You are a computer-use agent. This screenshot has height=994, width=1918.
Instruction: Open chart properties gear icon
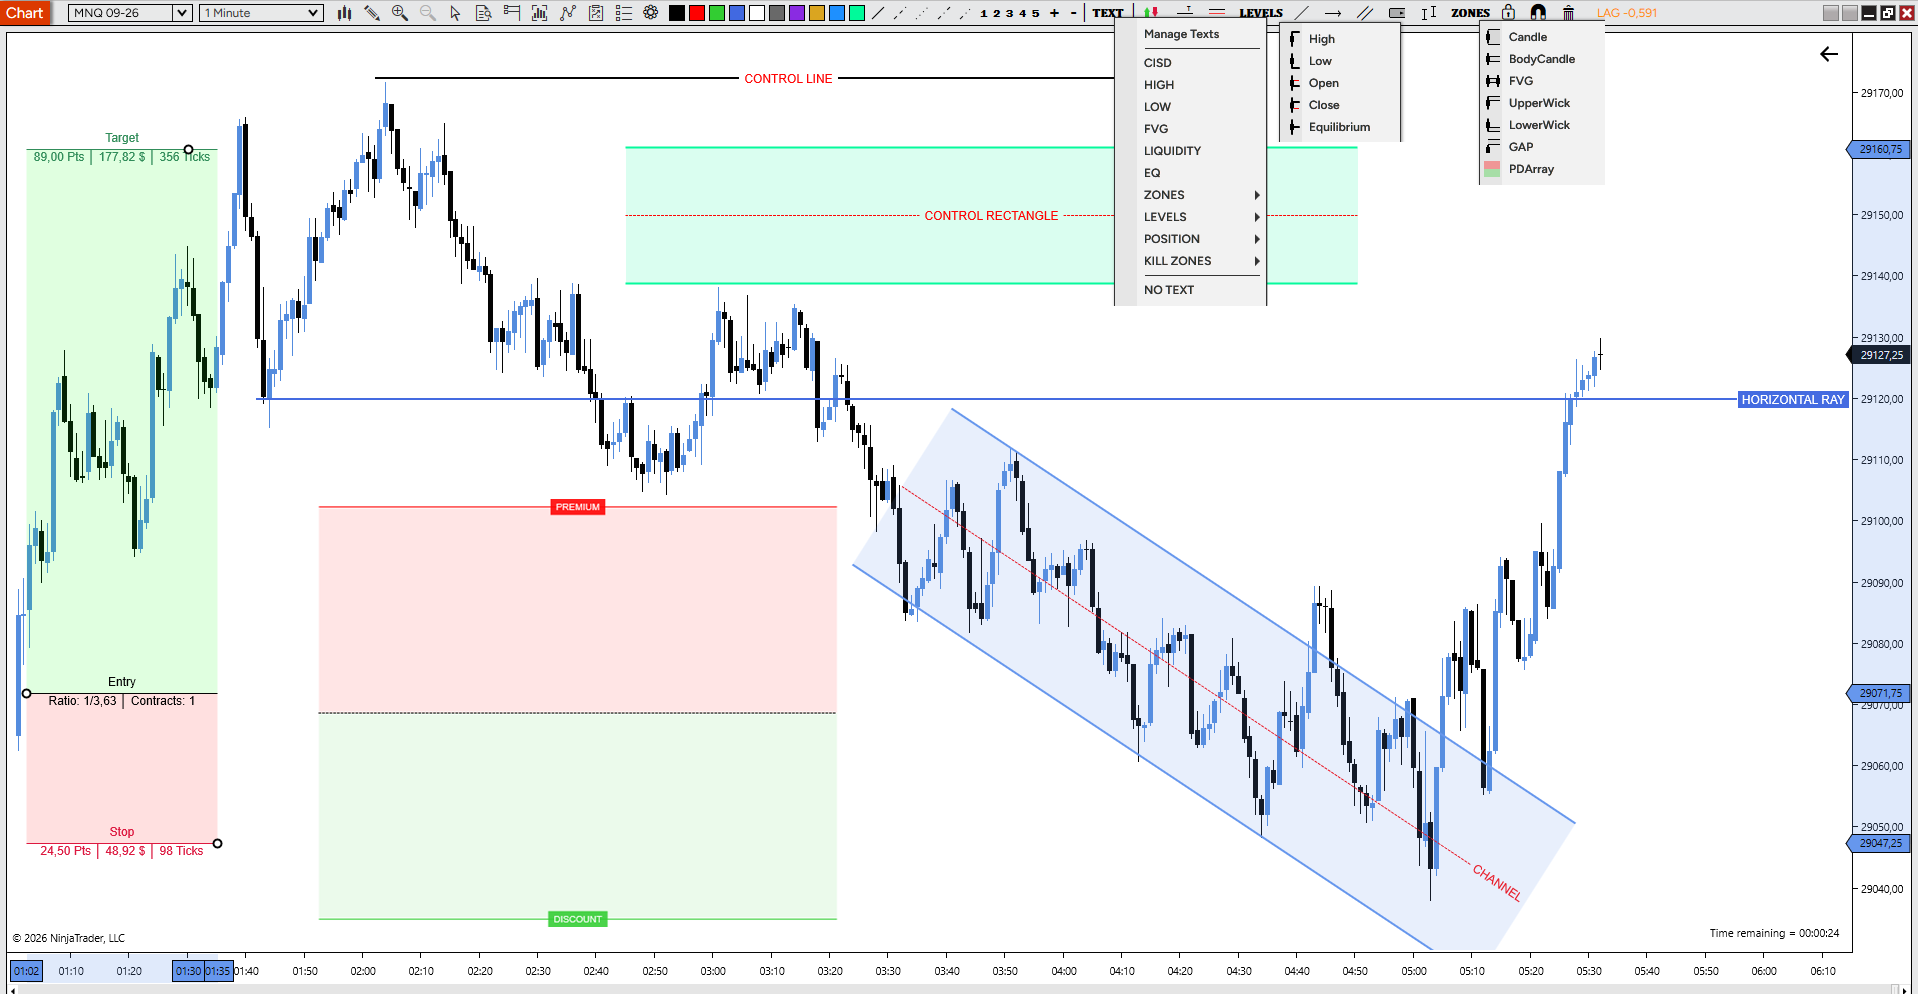tap(651, 13)
